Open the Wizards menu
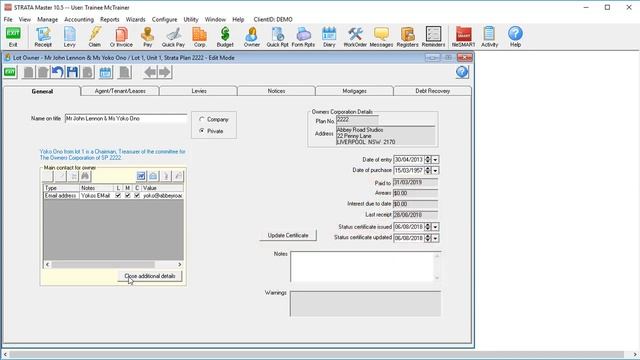This screenshot has height=360, width=640. 136,19
